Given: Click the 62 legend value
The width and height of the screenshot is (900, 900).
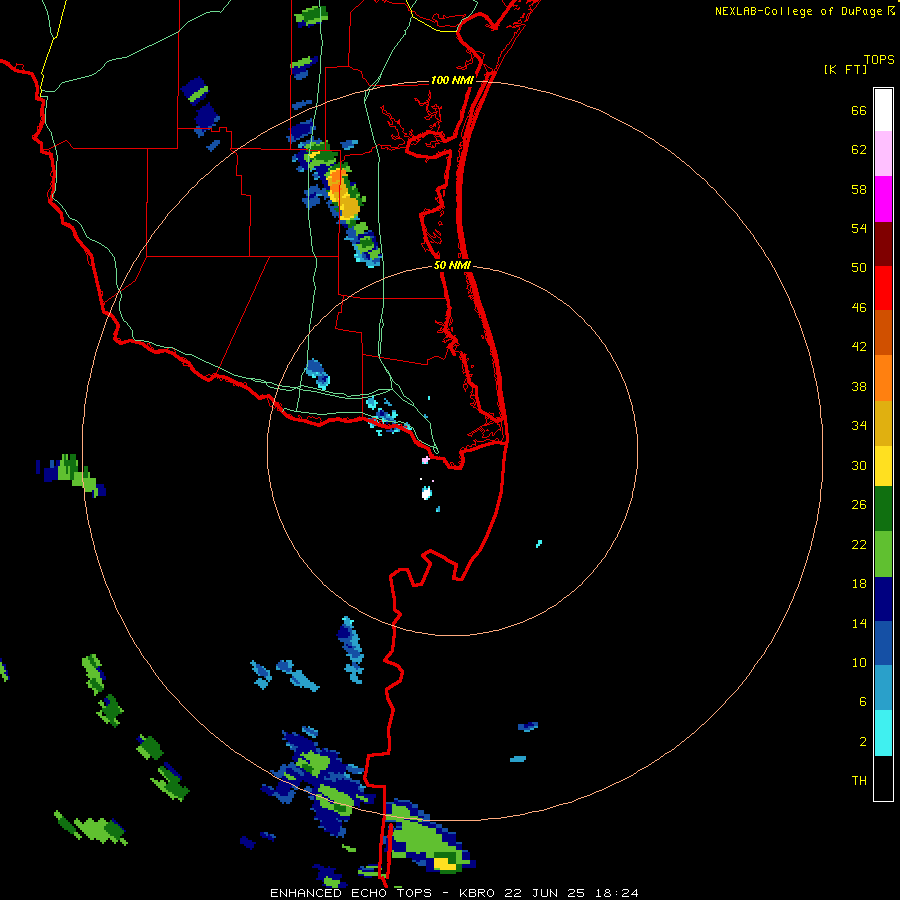Looking at the screenshot, I should pos(859,150).
